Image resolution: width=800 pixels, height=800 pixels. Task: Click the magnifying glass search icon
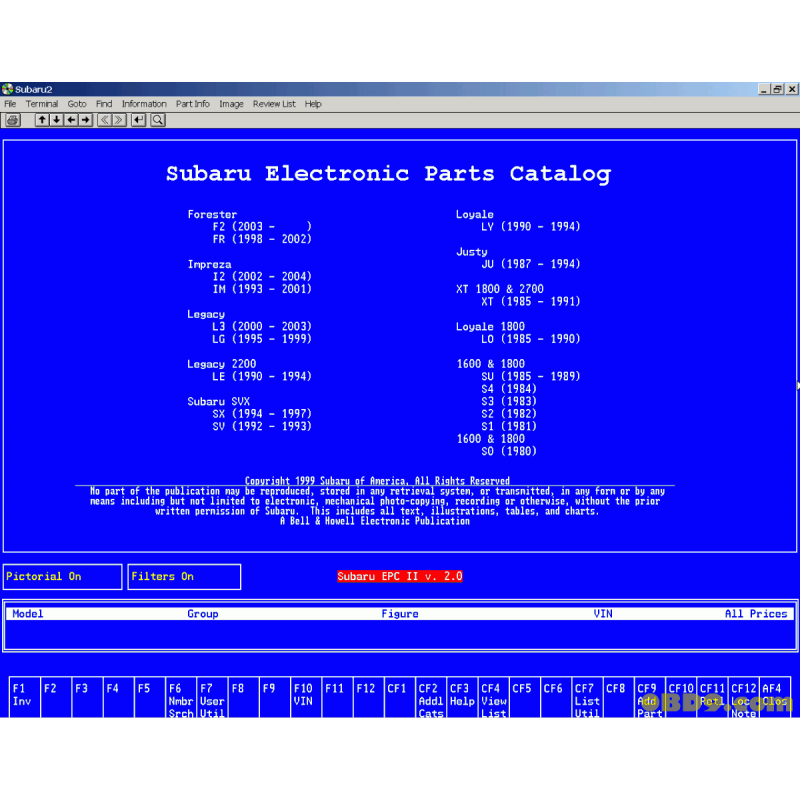click(158, 120)
